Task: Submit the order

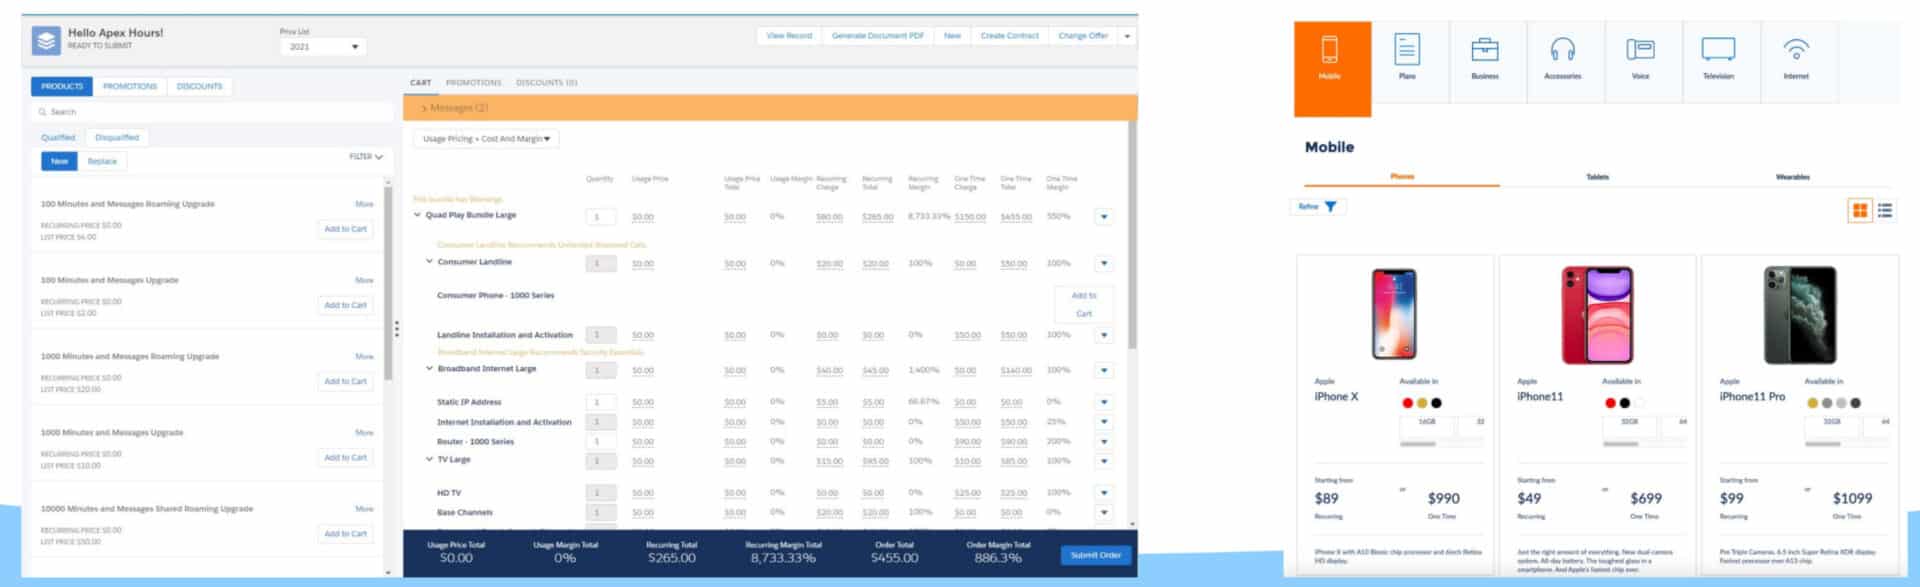Action: point(1096,555)
